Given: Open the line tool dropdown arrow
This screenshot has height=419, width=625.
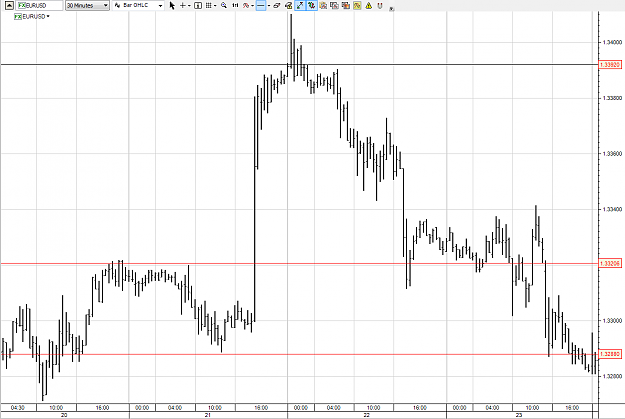Looking at the screenshot, I should pyautogui.click(x=269, y=6).
